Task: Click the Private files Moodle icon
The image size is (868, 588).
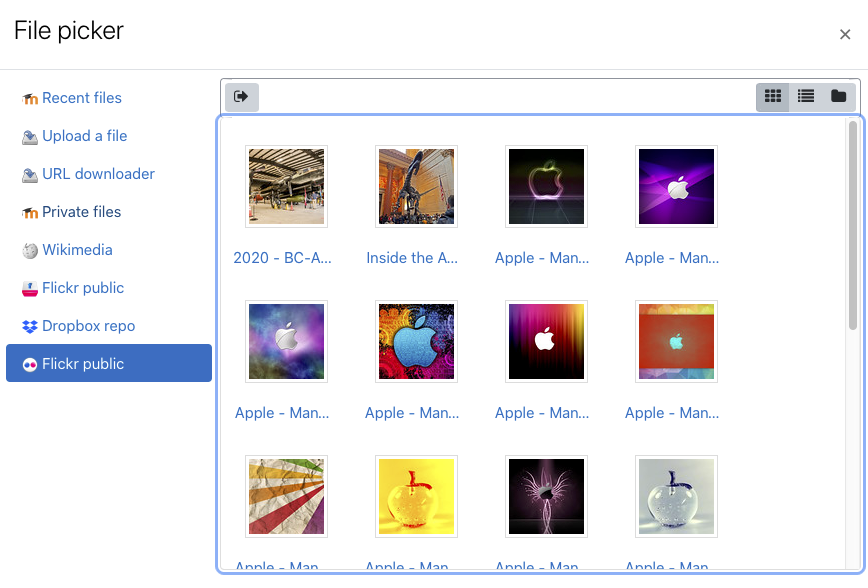Action: click(x=30, y=213)
